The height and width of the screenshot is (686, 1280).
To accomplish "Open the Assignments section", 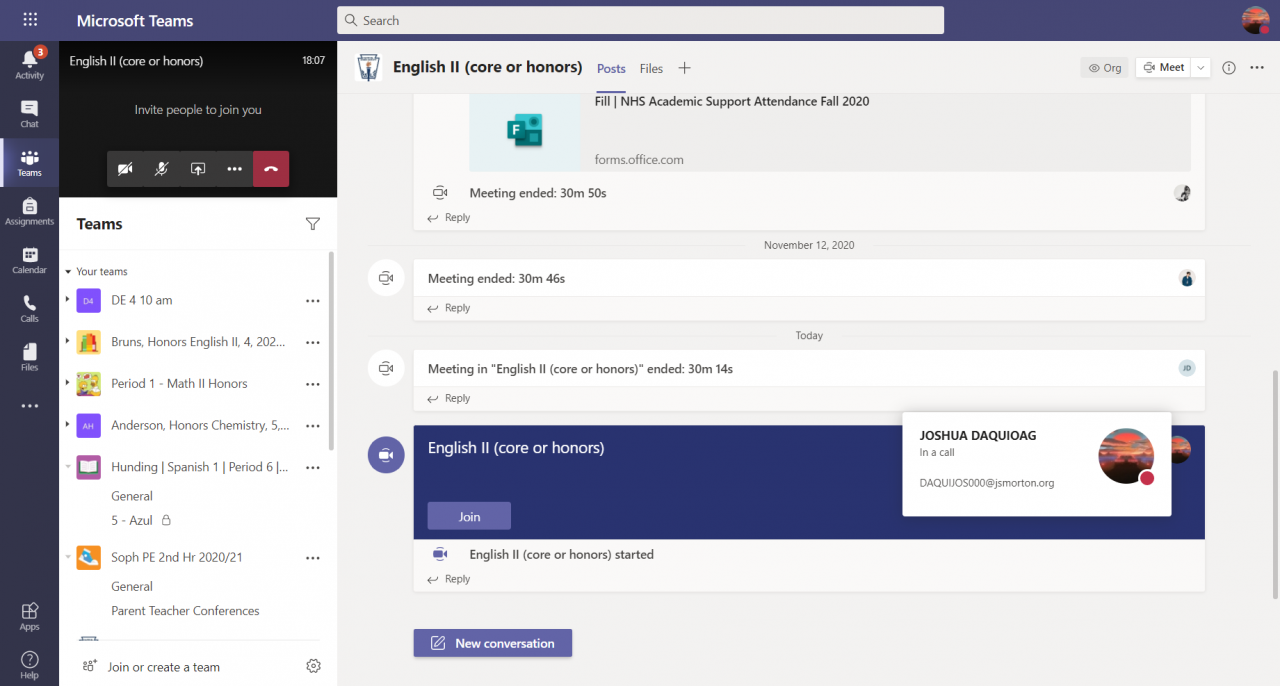I will pyautogui.click(x=29, y=211).
